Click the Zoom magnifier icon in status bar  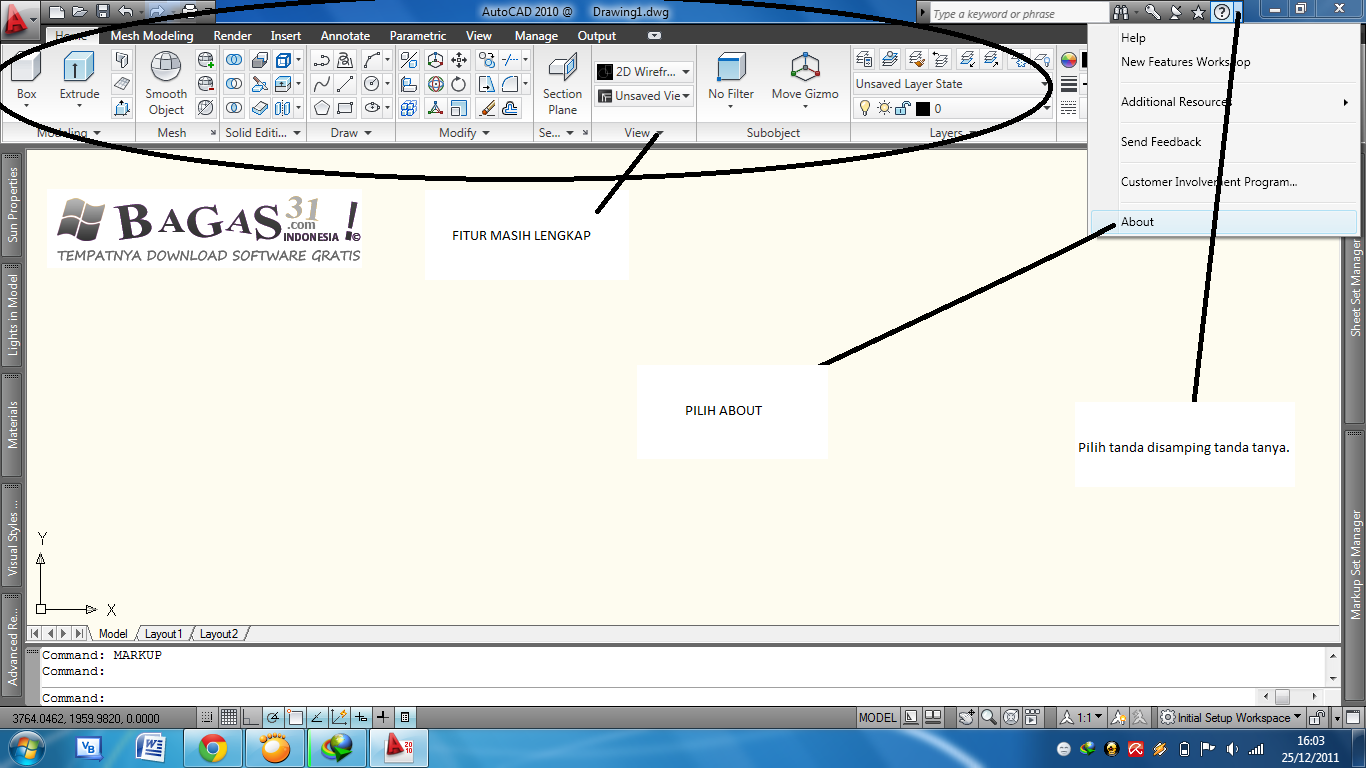[988, 717]
